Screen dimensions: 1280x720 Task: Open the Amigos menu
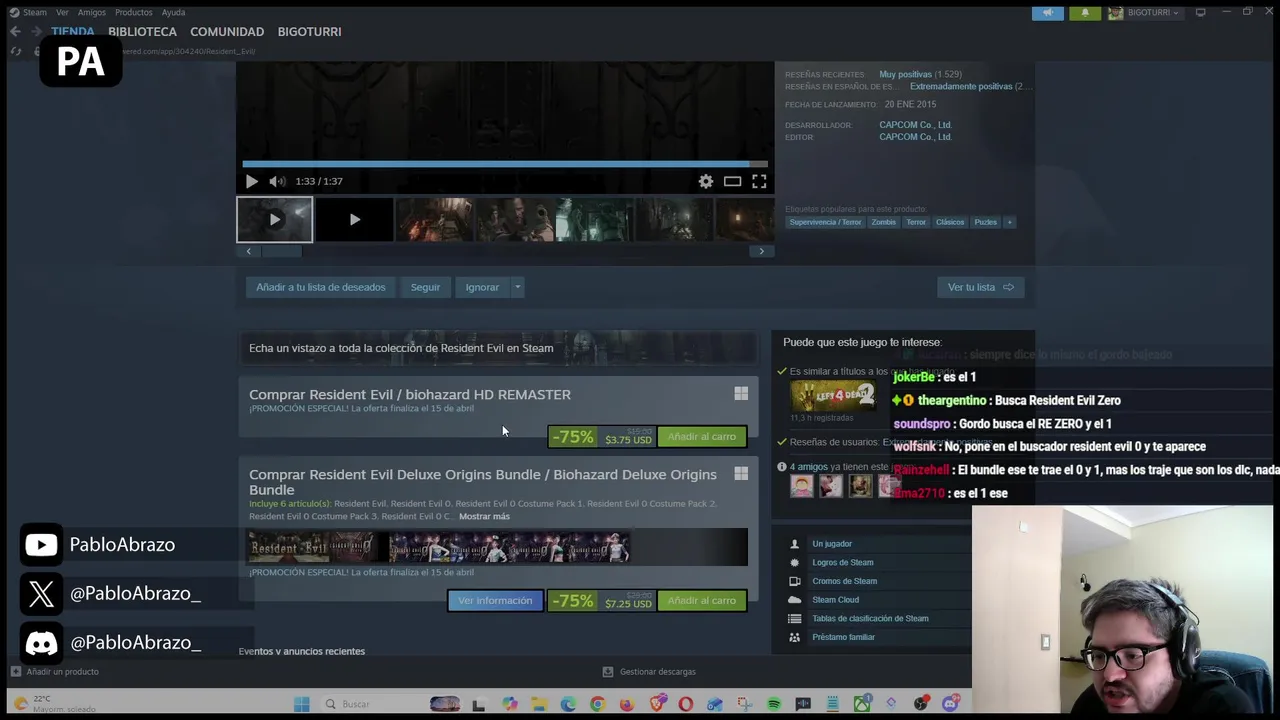click(x=92, y=12)
